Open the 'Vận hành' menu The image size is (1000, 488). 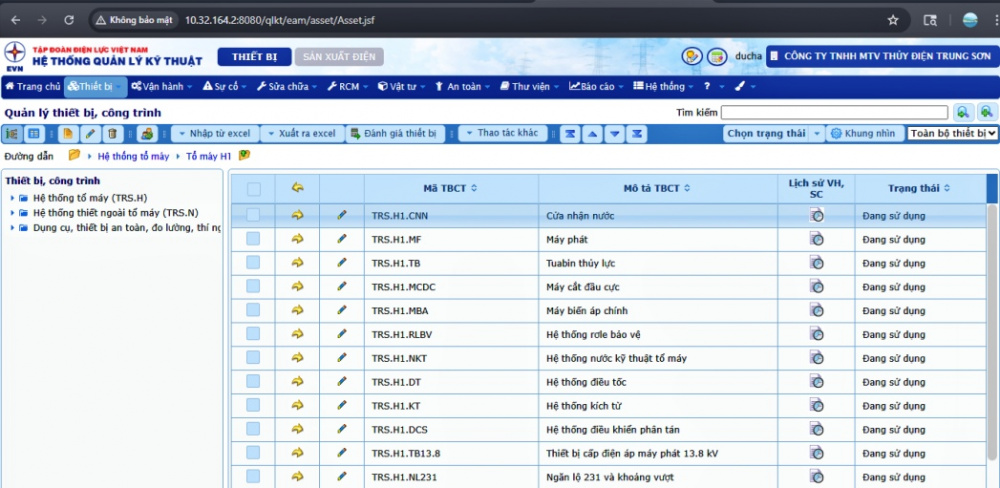161,87
